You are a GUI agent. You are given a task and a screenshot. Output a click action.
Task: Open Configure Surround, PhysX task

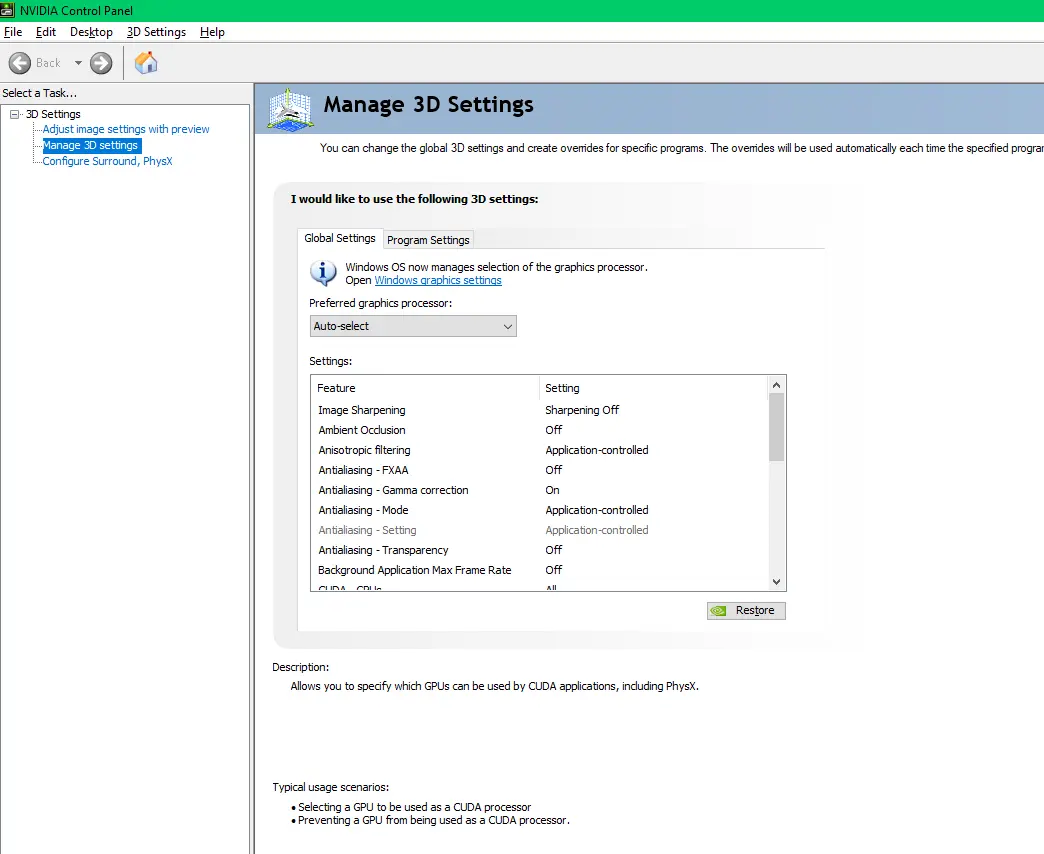click(x=107, y=161)
